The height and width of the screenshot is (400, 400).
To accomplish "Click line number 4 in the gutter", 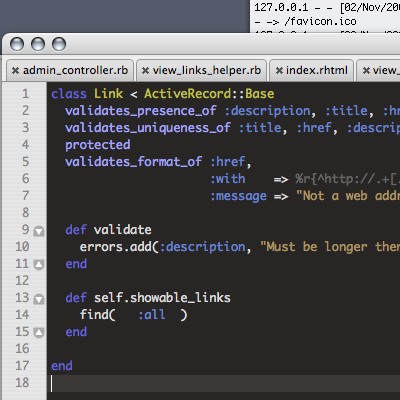I will 26,145.
